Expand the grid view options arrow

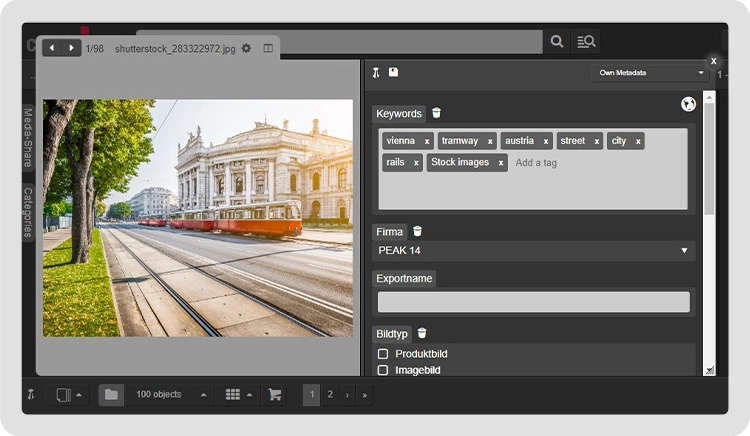pyautogui.click(x=250, y=394)
